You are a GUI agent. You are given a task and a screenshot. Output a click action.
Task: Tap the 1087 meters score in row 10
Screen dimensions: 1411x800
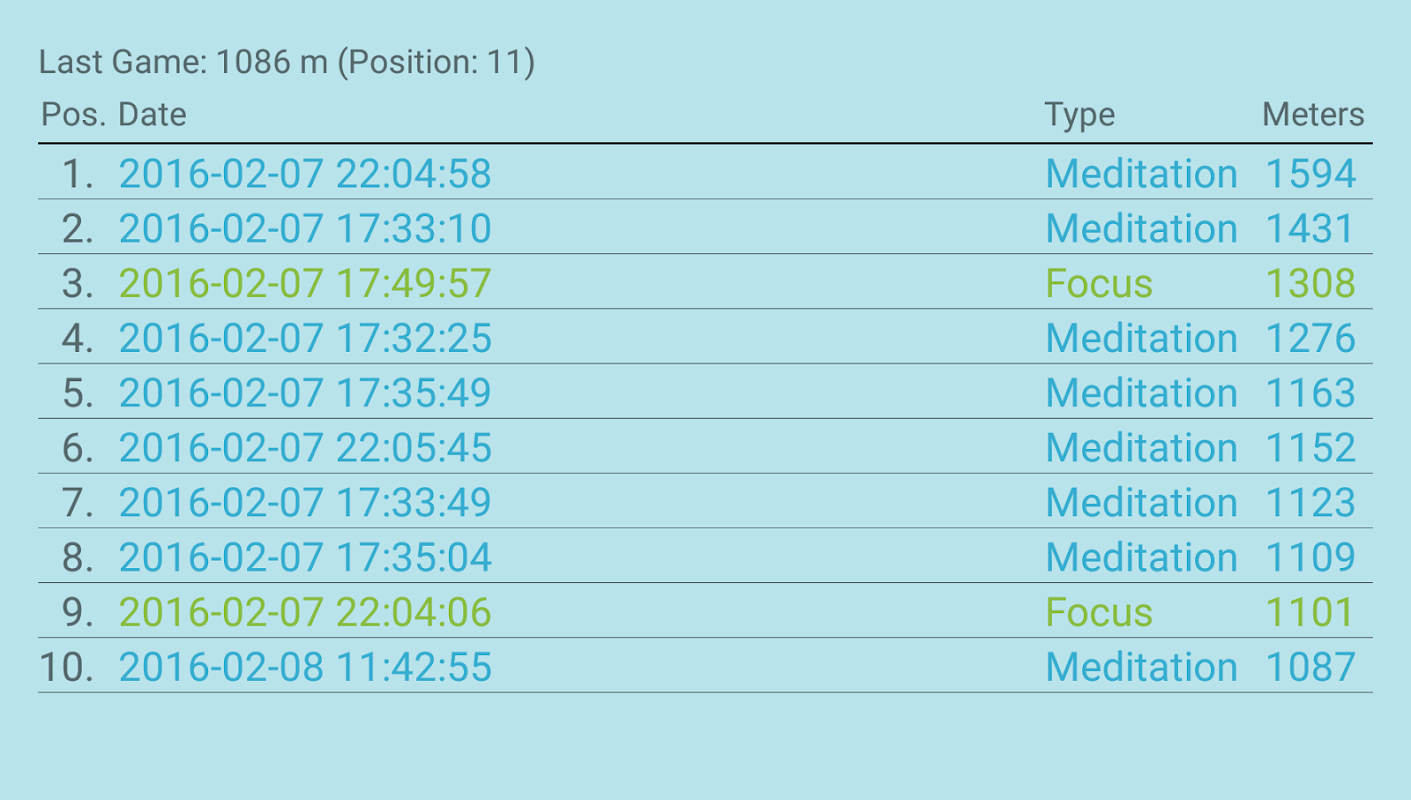[1310, 667]
